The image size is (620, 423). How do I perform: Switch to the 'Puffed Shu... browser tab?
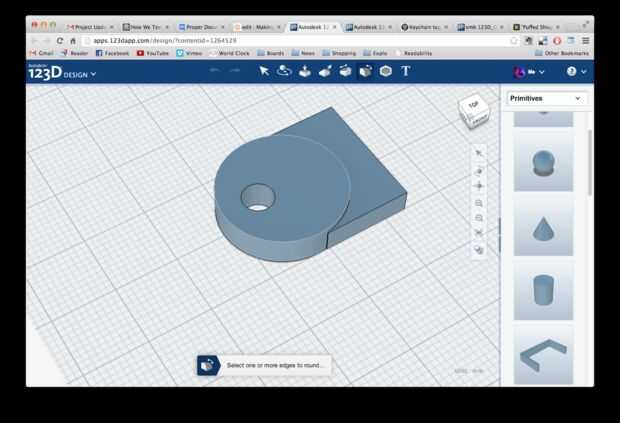(536, 27)
